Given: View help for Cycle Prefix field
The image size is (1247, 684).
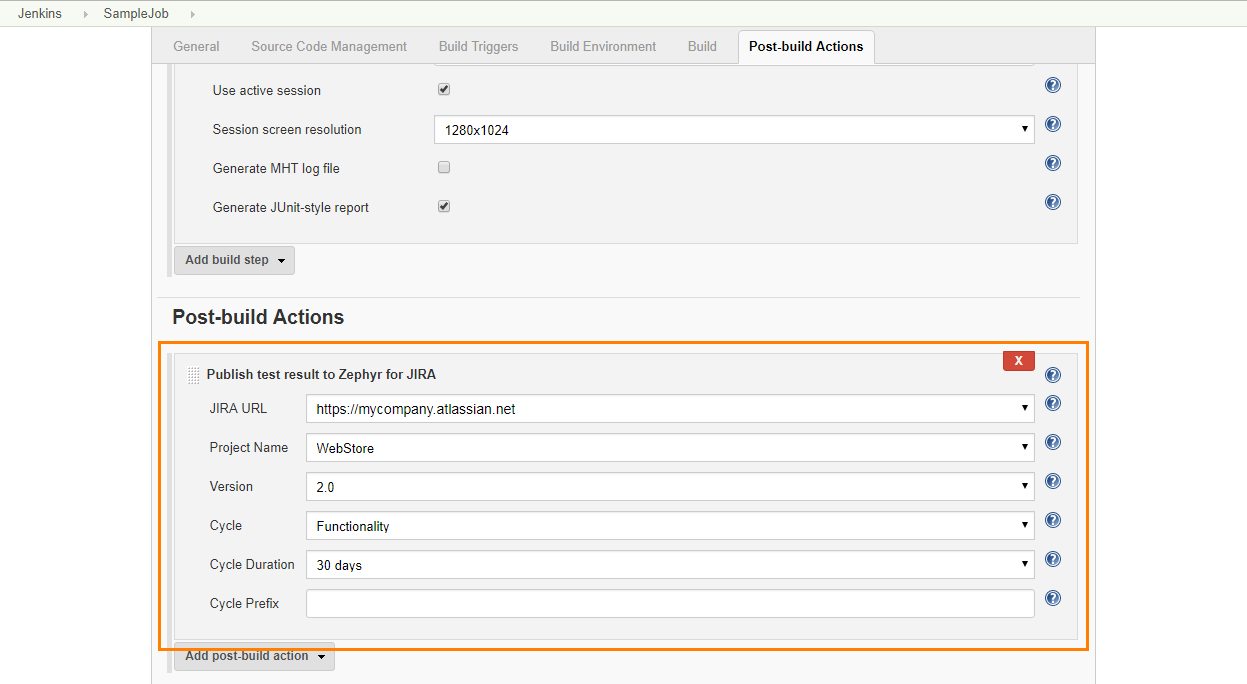Looking at the screenshot, I should (1052, 598).
